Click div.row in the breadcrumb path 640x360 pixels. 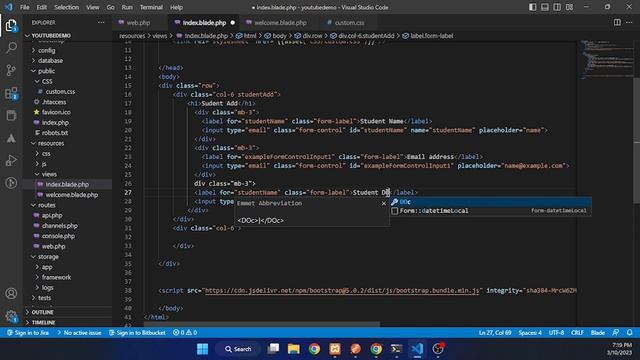pyautogui.click(x=312, y=36)
